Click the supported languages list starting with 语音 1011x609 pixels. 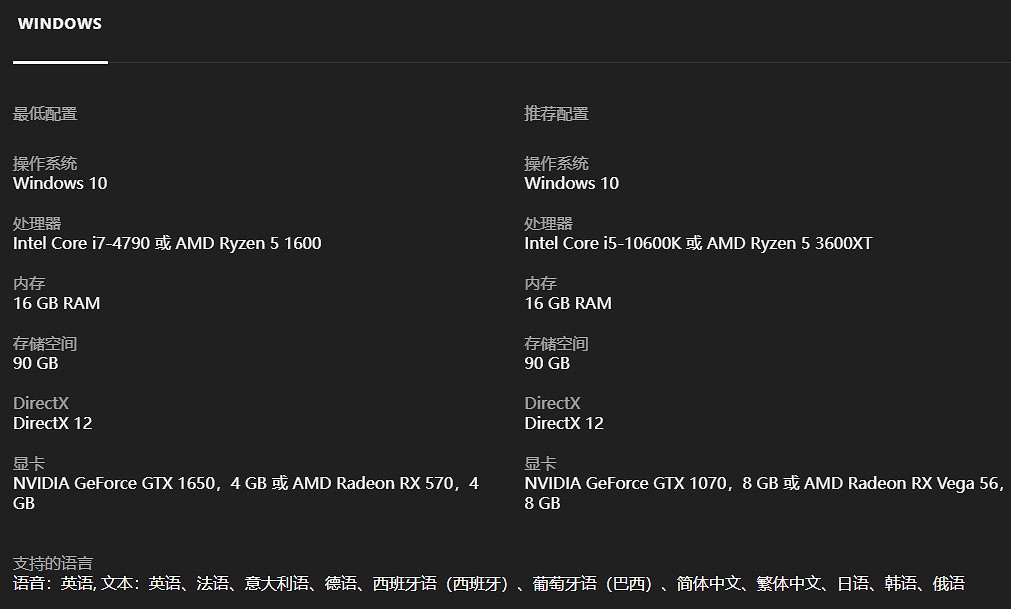(x=488, y=583)
